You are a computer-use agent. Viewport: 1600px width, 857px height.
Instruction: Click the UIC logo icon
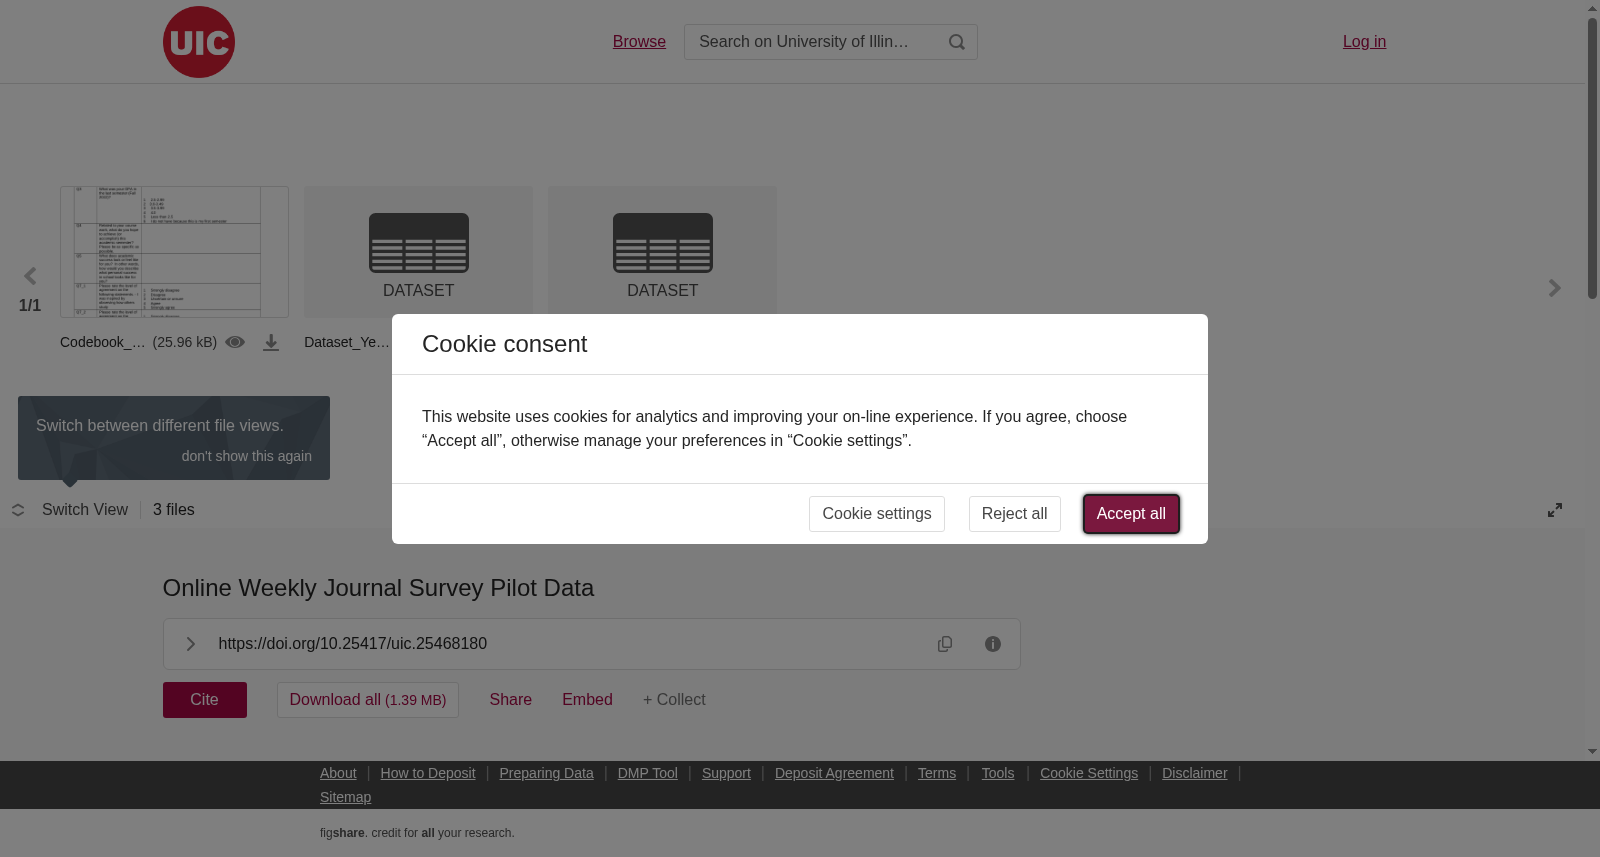tap(199, 42)
